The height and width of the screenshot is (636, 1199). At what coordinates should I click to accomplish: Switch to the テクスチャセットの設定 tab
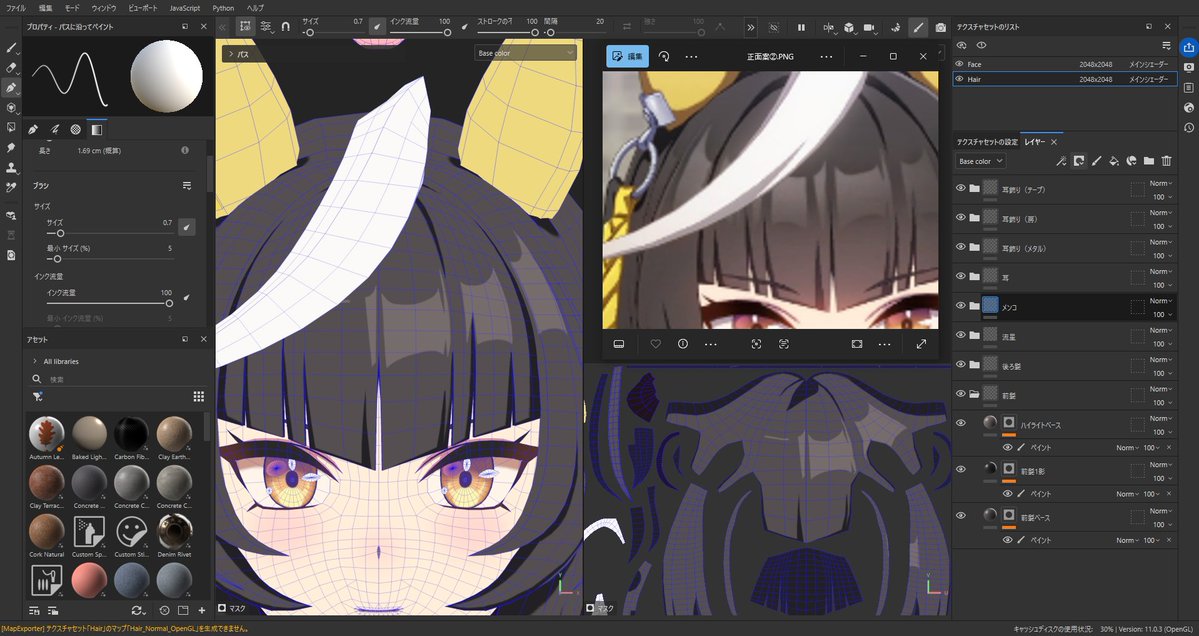pos(987,142)
